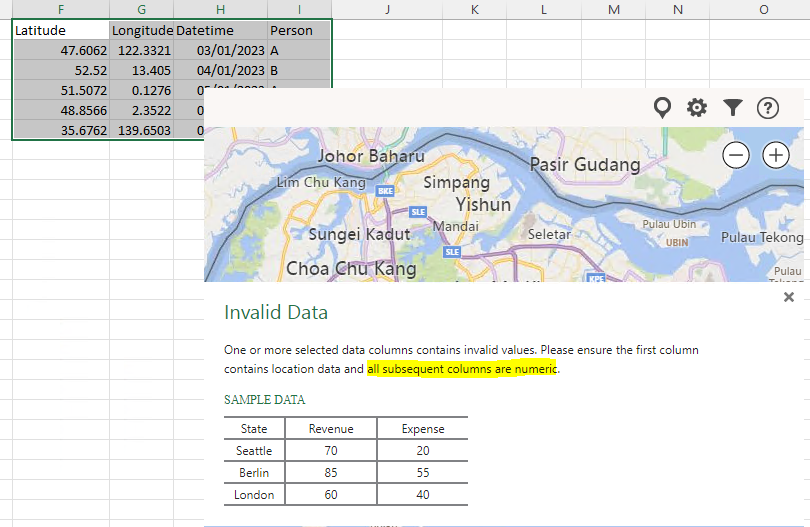Click the Person header cell
The image size is (810, 527).
[x=299, y=30]
